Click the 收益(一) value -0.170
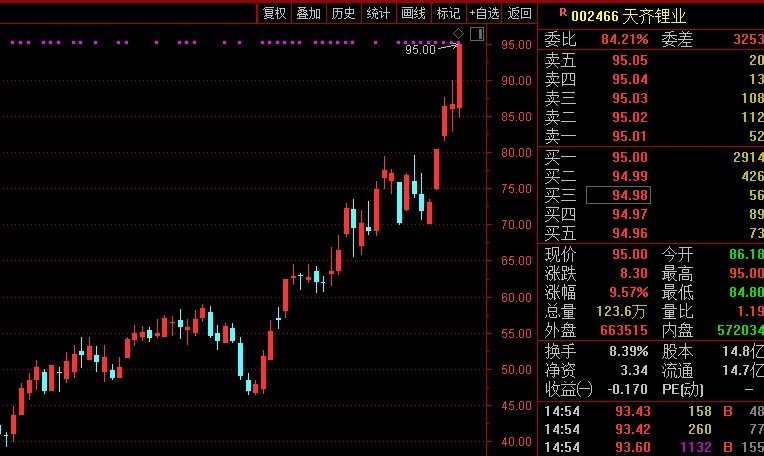764x456 pixels. coord(627,389)
